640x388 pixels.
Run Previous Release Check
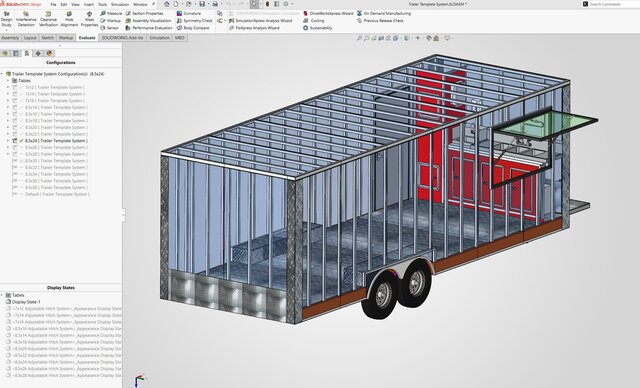click(x=380, y=21)
